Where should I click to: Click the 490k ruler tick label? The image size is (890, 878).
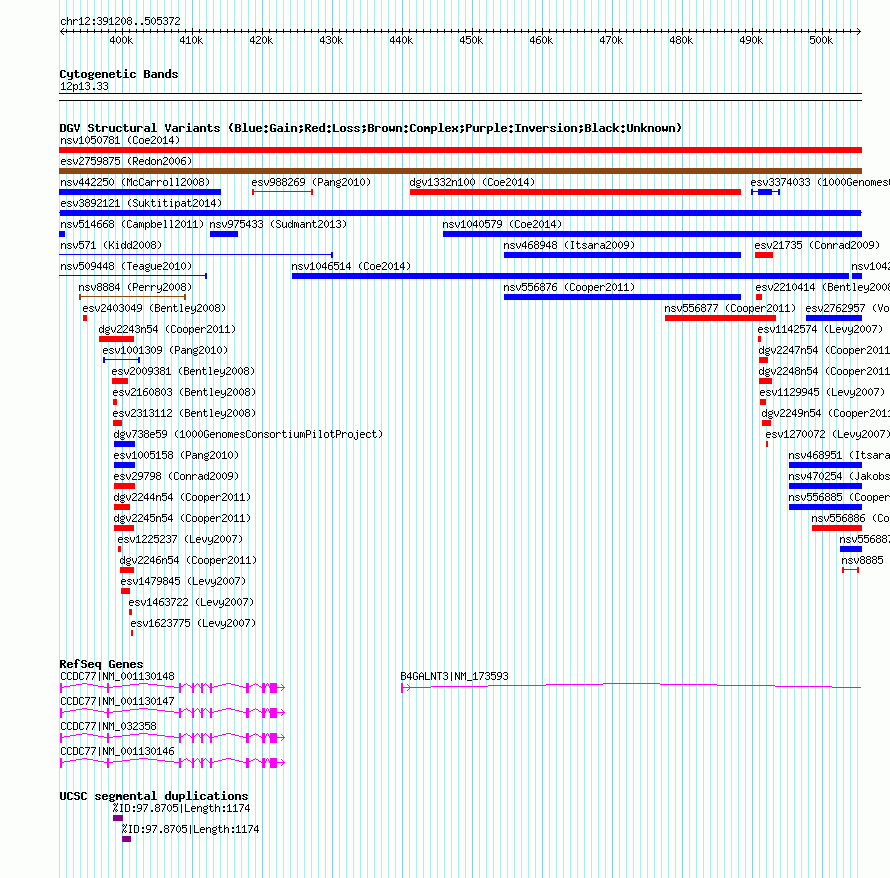(x=751, y=40)
